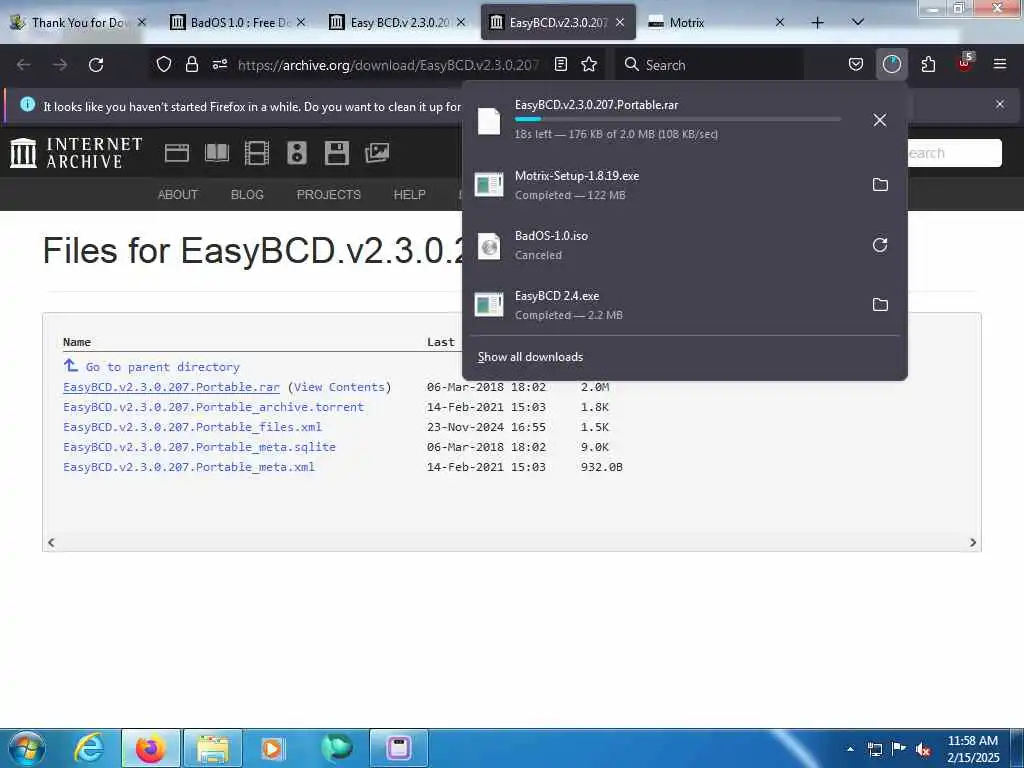The height and width of the screenshot is (768, 1024).
Task: Open the ABOUT menu item
Action: (x=178, y=195)
